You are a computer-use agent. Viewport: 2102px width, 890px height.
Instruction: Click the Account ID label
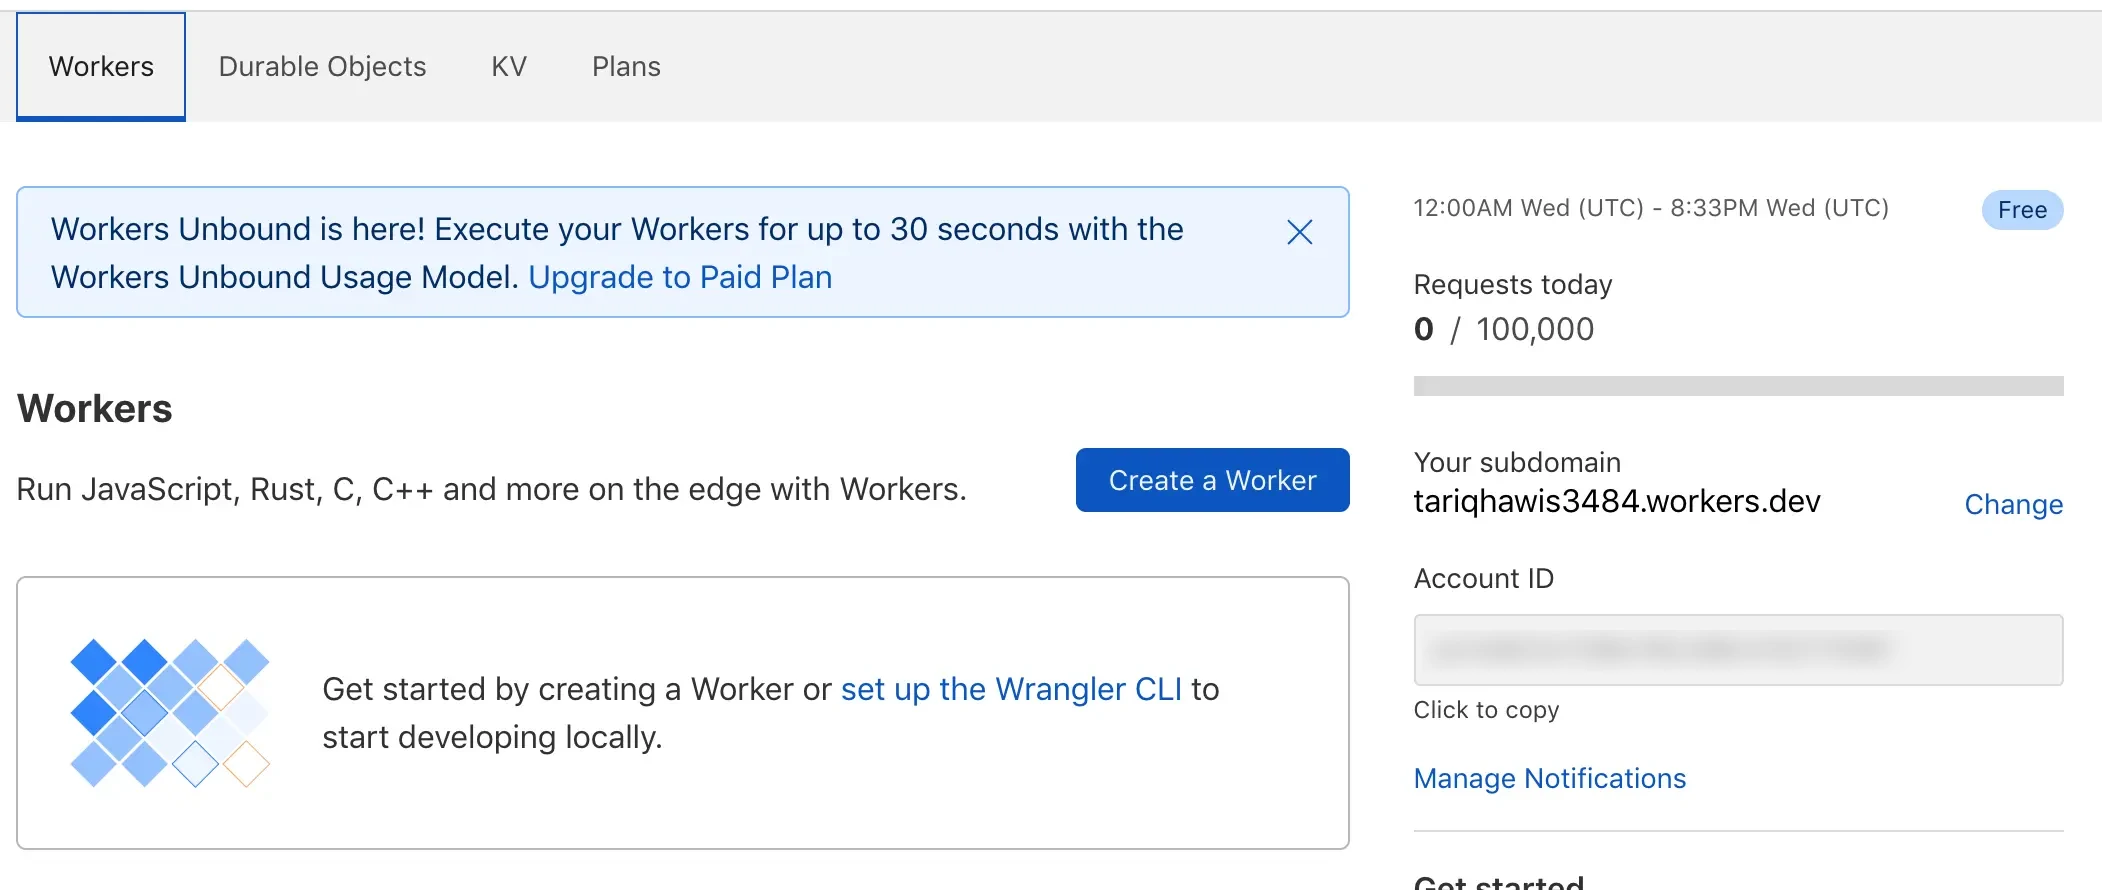tap(1484, 578)
